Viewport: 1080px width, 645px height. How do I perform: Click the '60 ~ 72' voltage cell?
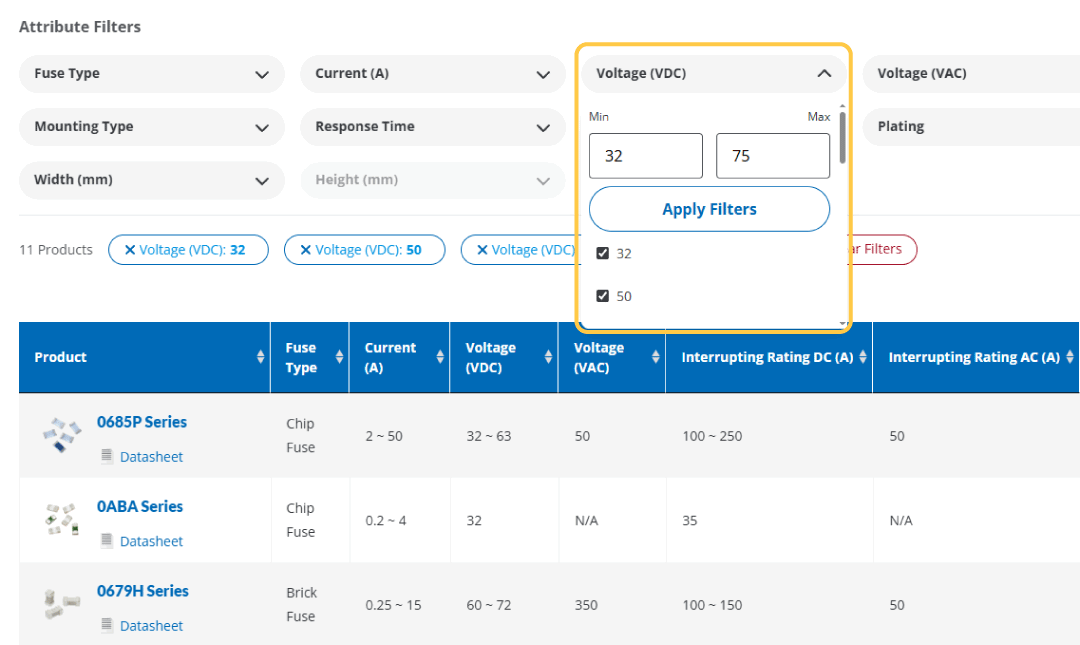click(489, 605)
